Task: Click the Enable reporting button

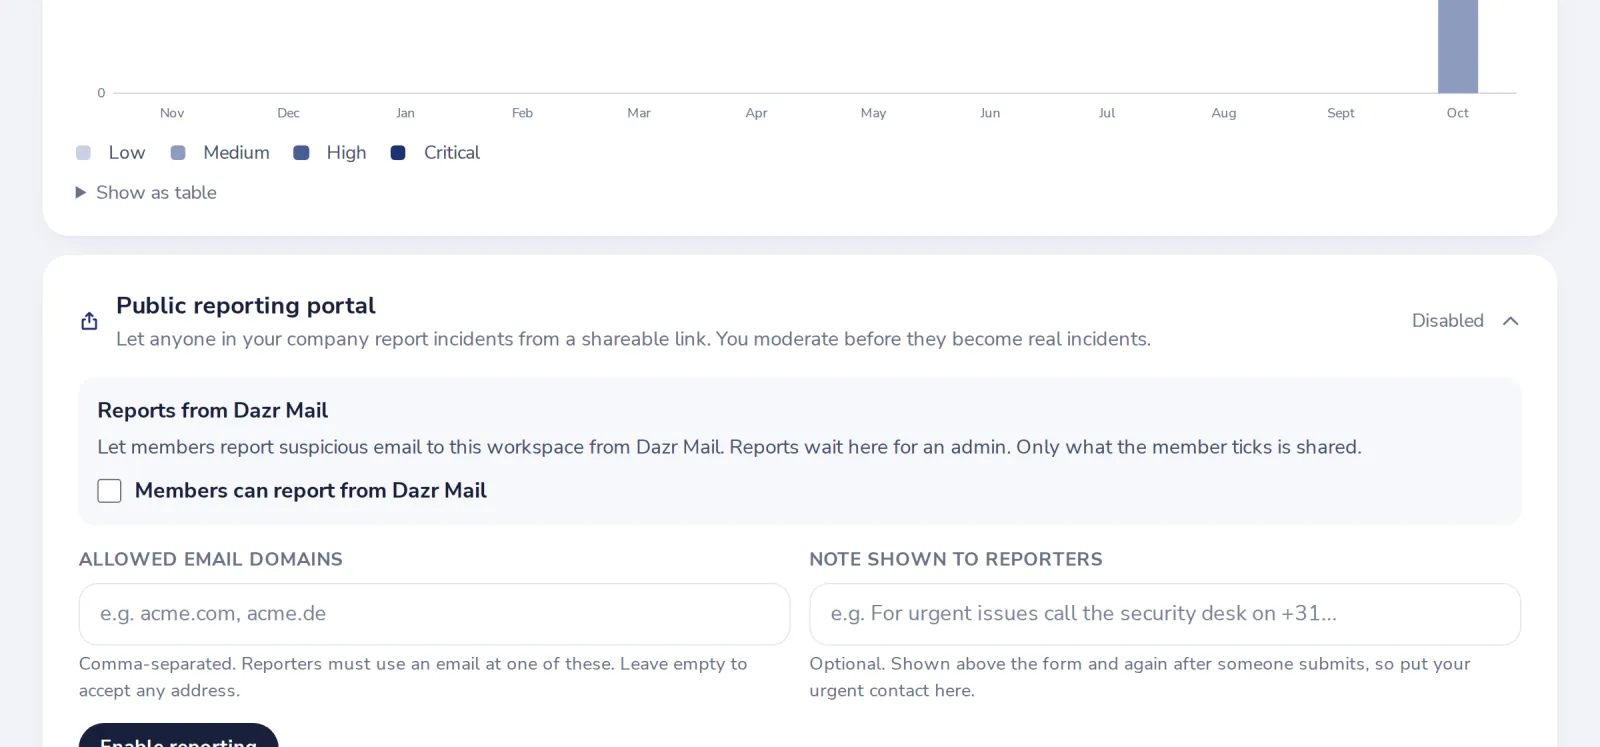Action: click(x=178, y=736)
